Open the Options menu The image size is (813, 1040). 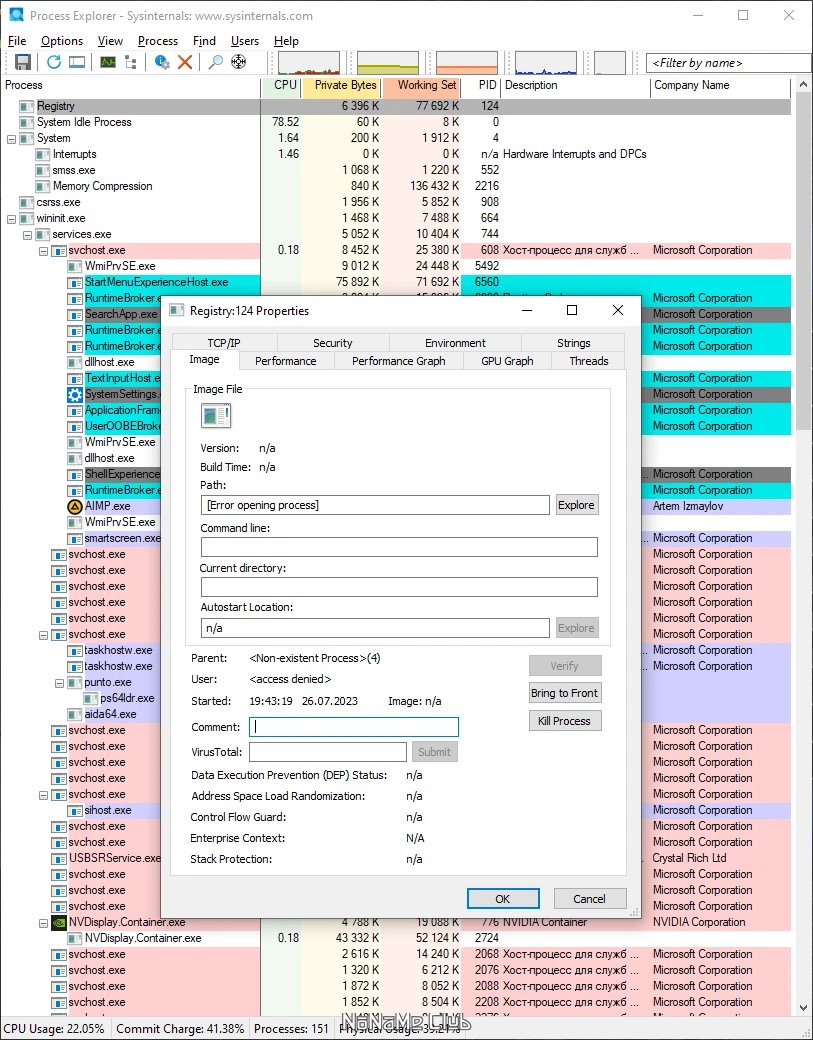click(62, 41)
